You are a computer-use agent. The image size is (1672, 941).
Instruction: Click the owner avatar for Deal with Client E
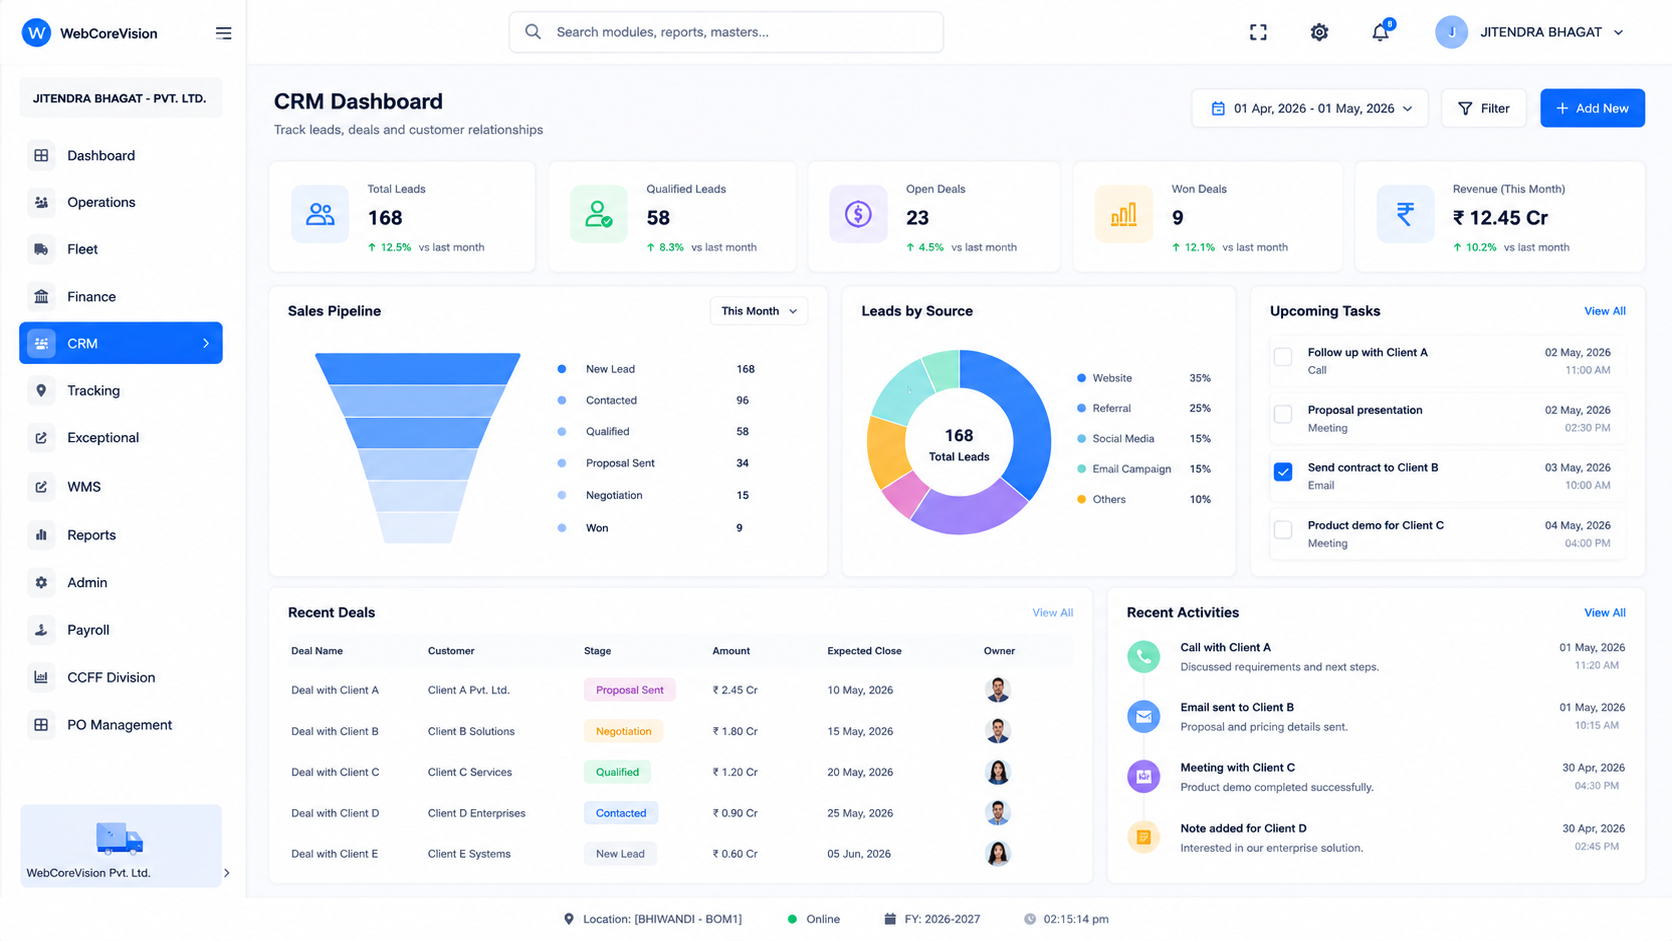pyautogui.click(x=997, y=853)
